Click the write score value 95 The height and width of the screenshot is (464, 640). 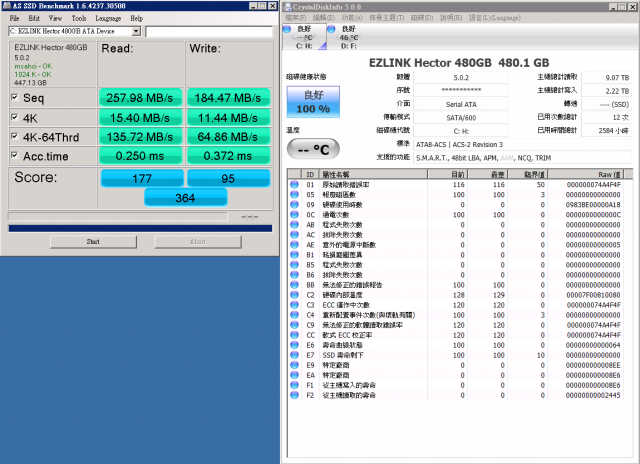point(228,178)
